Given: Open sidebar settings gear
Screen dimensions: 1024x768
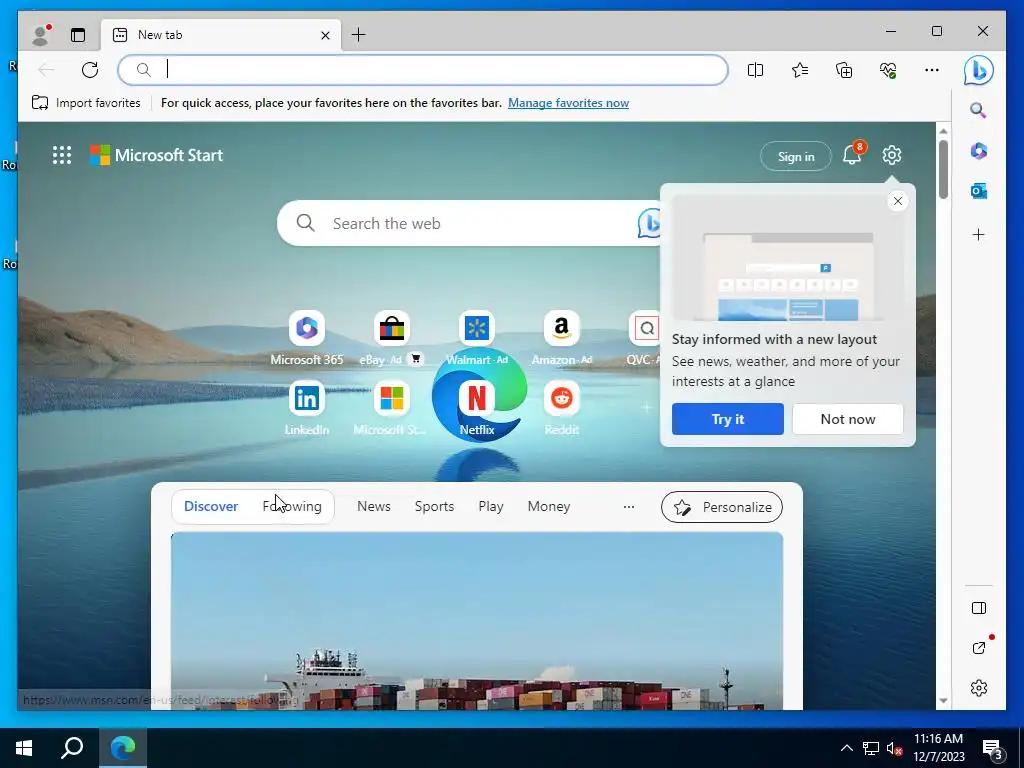Looking at the screenshot, I should 978,688.
